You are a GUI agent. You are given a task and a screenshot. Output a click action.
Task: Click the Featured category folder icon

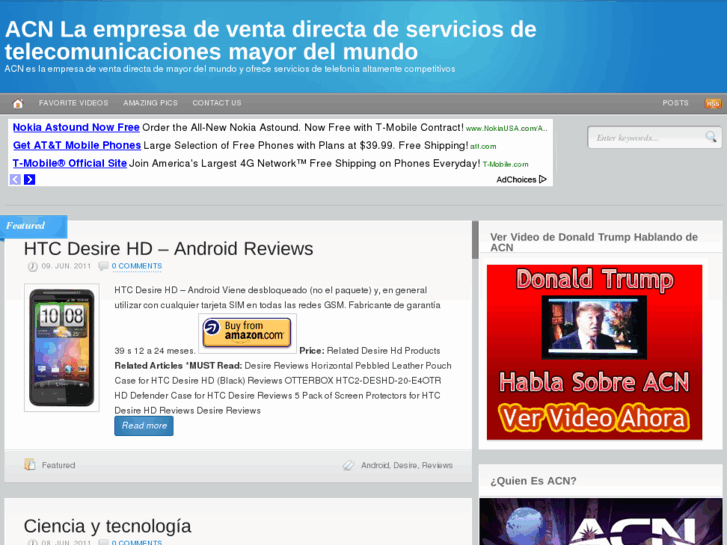30,464
